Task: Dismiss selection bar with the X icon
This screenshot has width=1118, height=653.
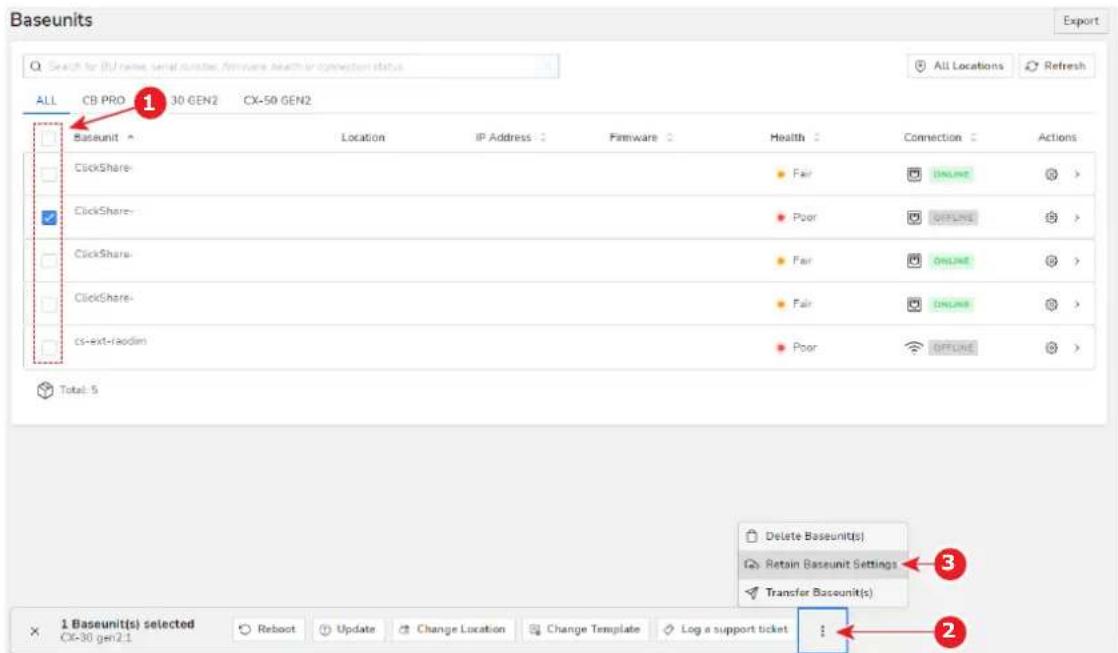Action: pos(34,631)
